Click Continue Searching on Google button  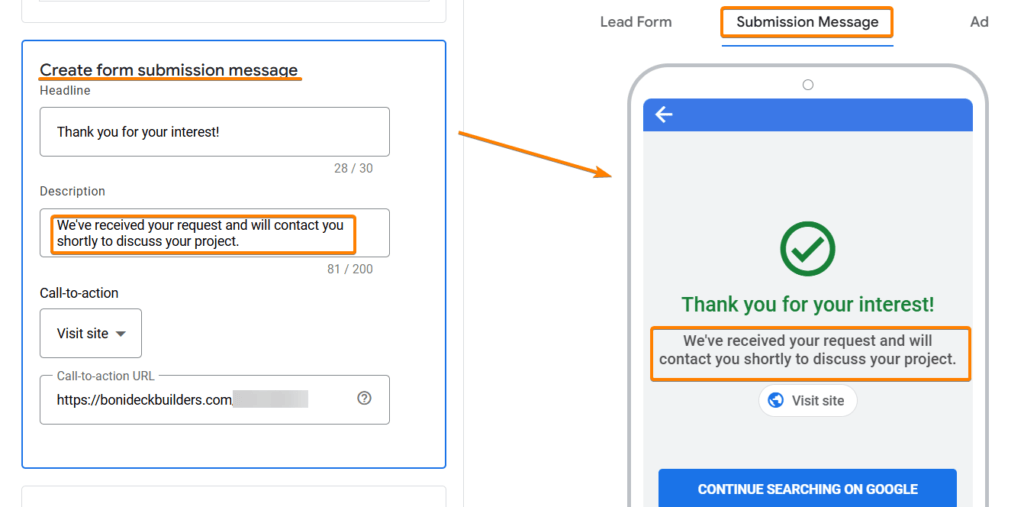807,489
